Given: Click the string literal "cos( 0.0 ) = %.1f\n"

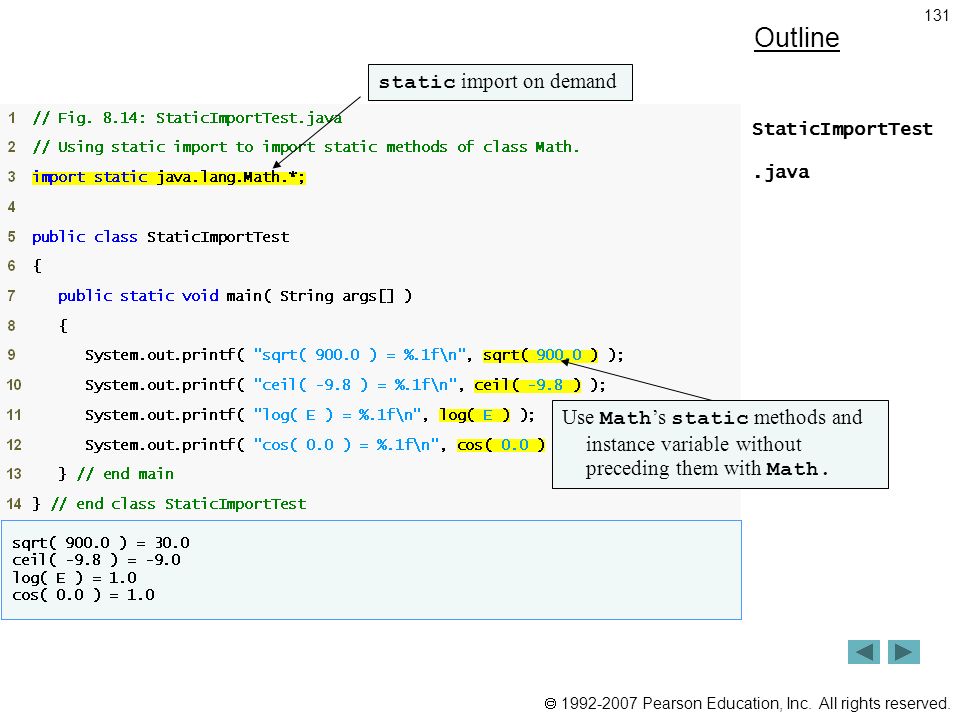Looking at the screenshot, I should coord(347,445).
